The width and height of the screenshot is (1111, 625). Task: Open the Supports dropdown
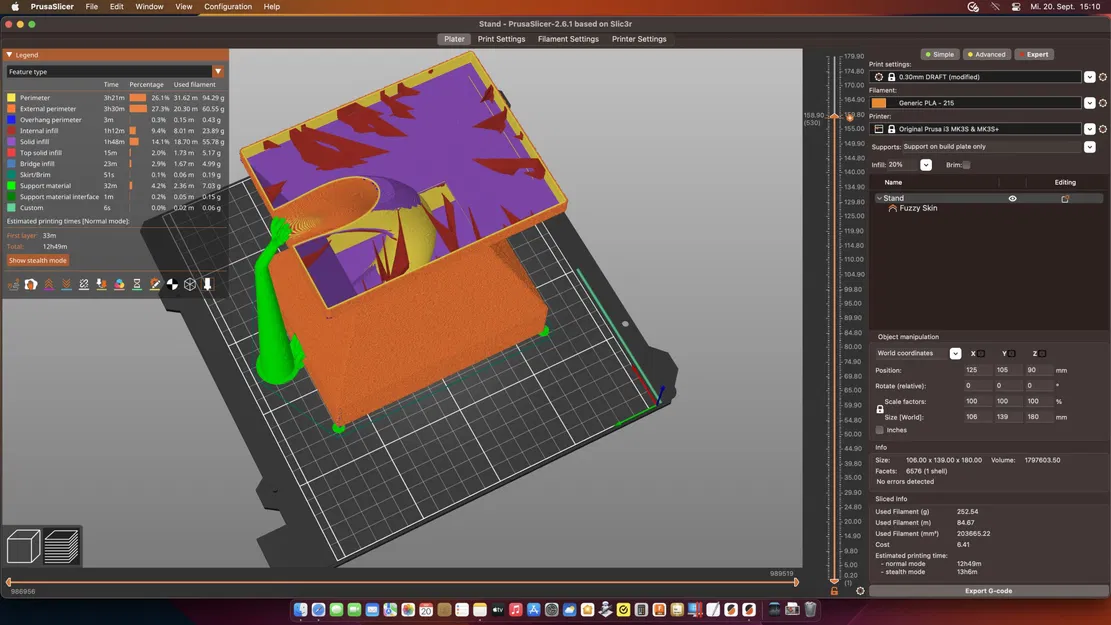click(x=1089, y=147)
